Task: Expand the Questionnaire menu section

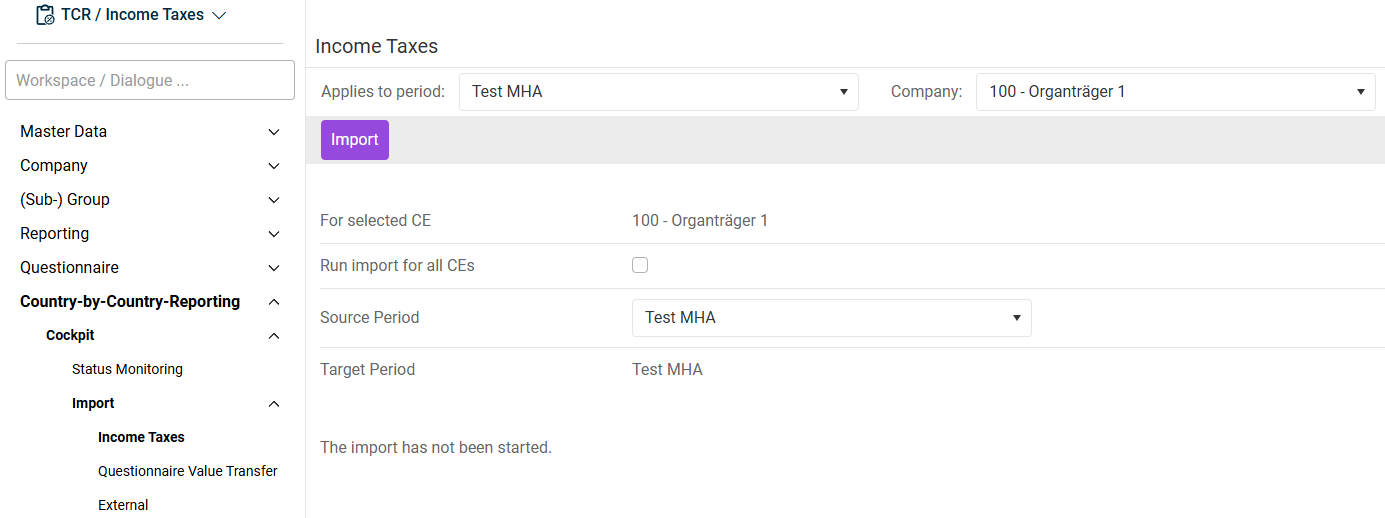Action: click(274, 268)
